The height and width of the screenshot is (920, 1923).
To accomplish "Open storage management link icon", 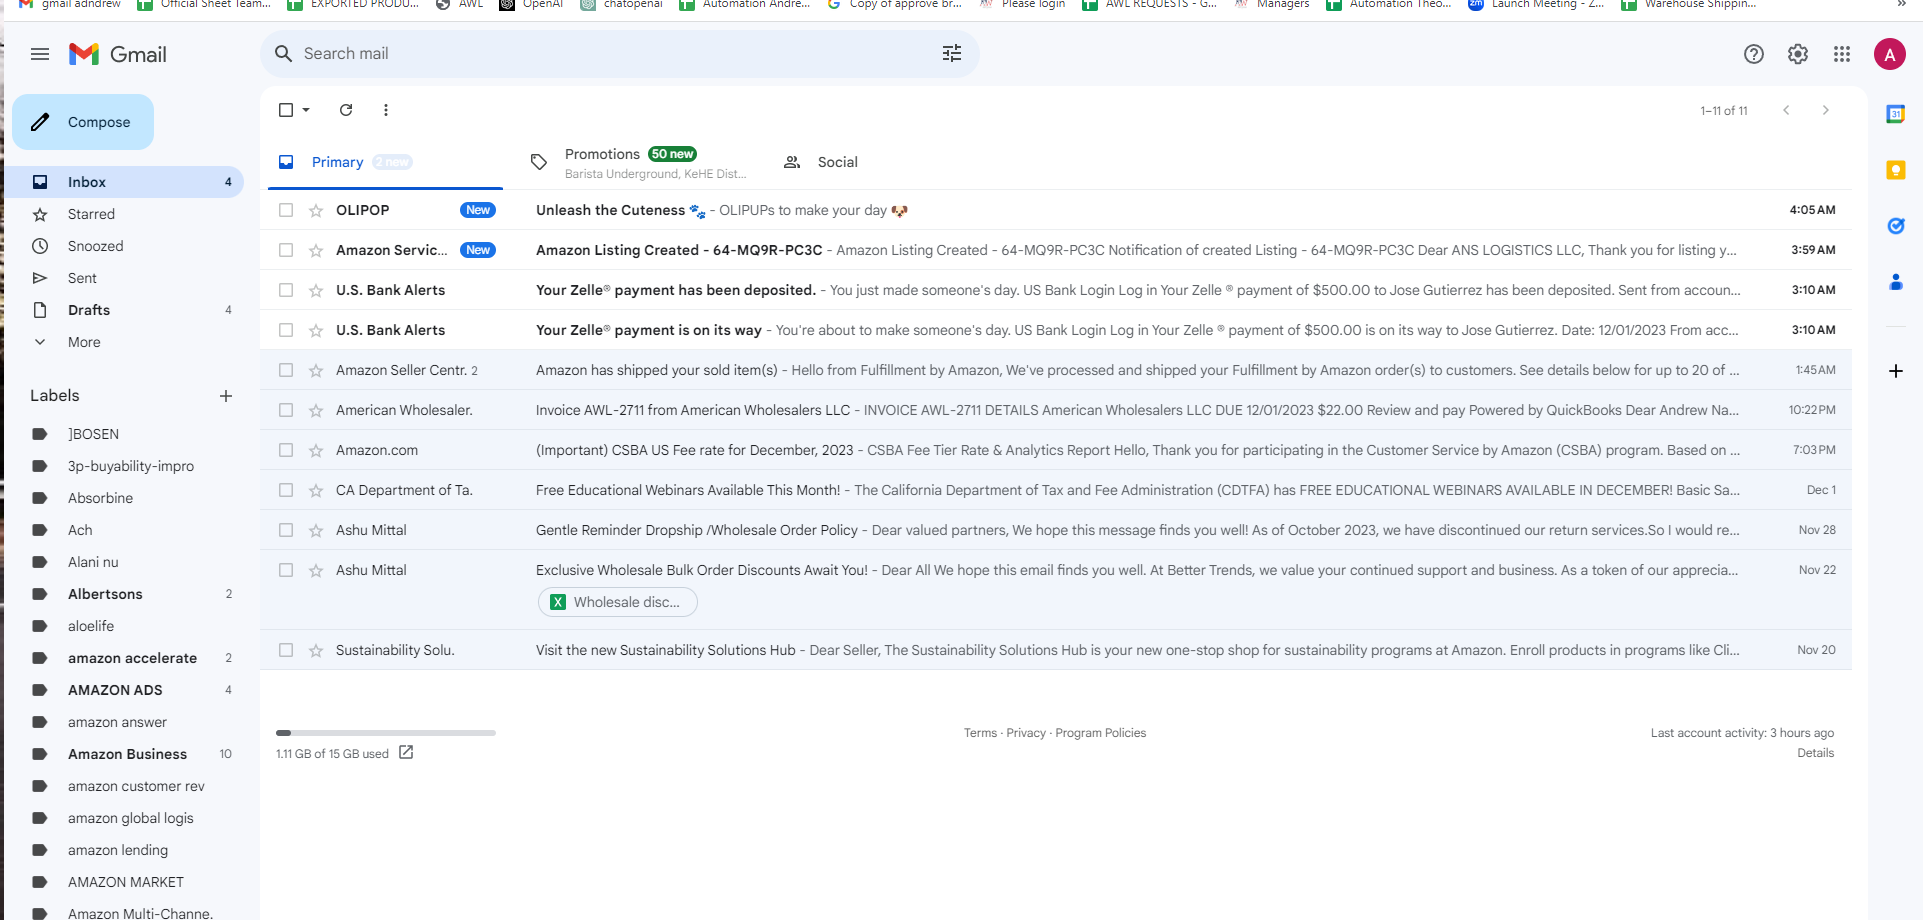I will click(x=406, y=752).
